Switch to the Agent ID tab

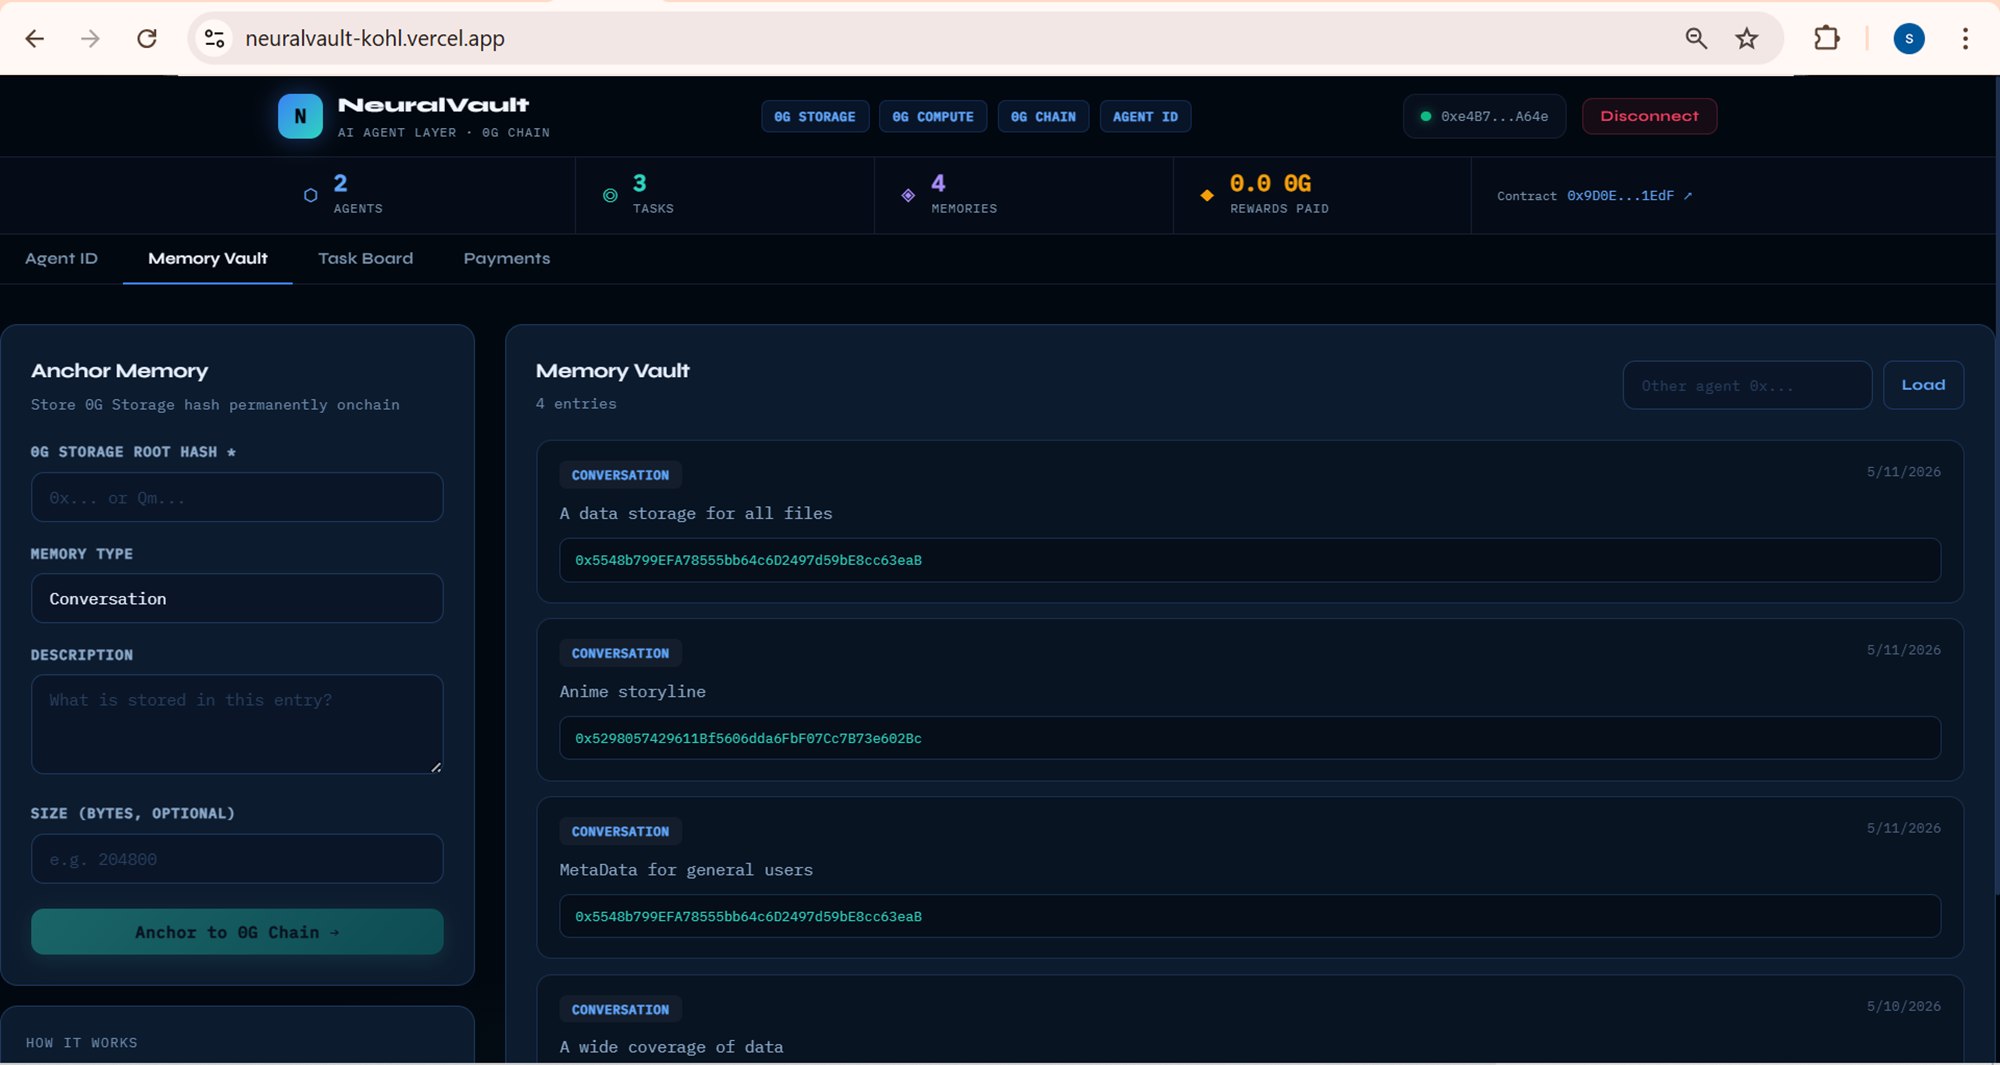(61, 258)
